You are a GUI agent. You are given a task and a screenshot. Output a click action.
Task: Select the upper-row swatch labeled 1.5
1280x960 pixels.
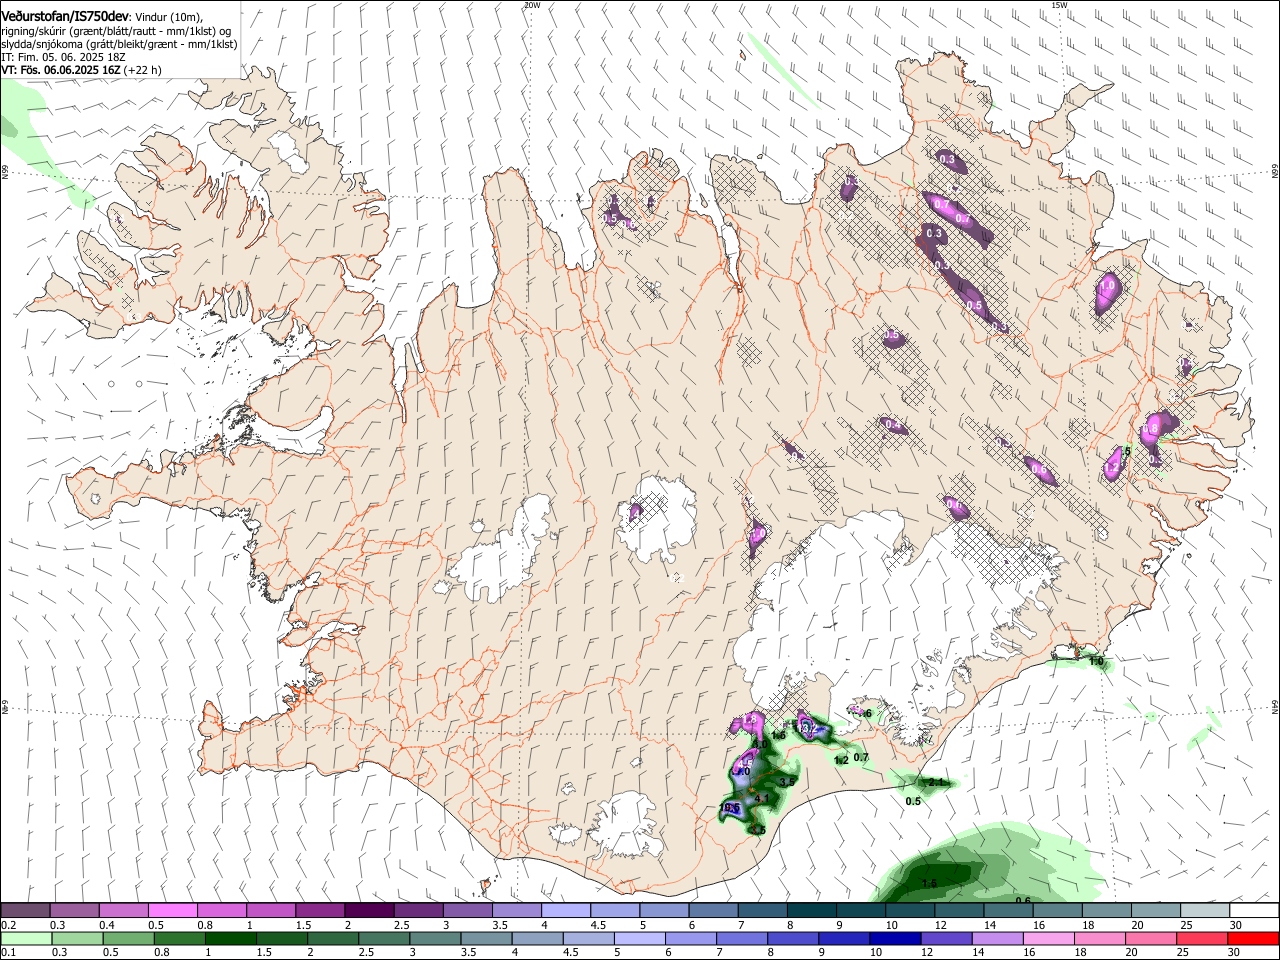(x=320, y=911)
